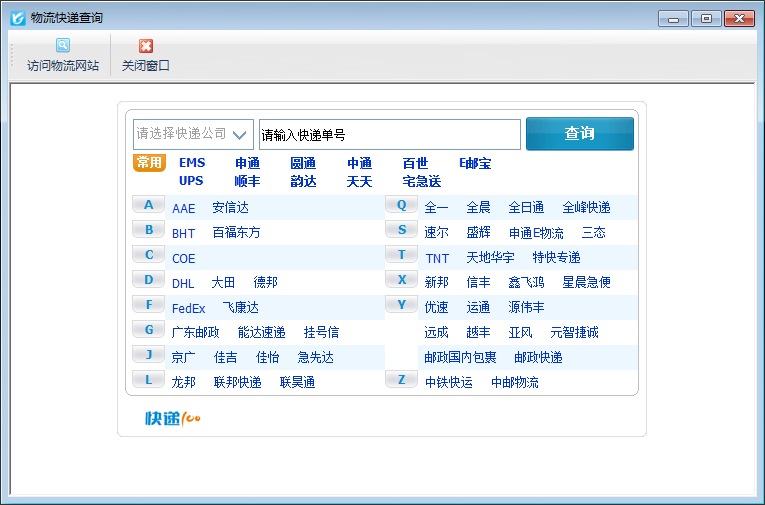Choose 宅急送 courier link

pos(421,181)
